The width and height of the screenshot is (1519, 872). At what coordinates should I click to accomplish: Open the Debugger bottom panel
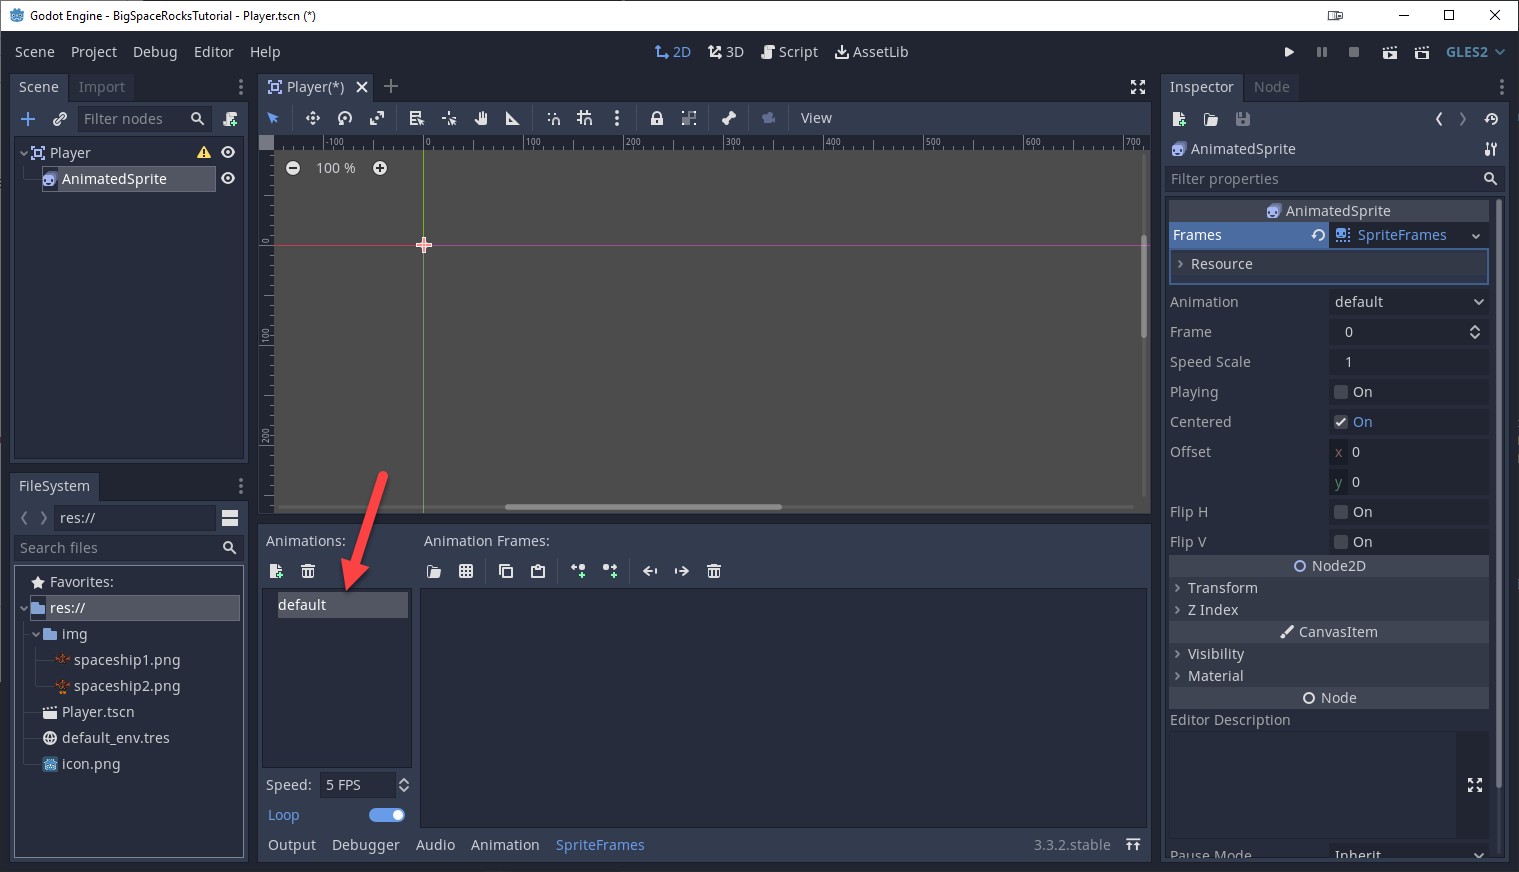tap(365, 845)
